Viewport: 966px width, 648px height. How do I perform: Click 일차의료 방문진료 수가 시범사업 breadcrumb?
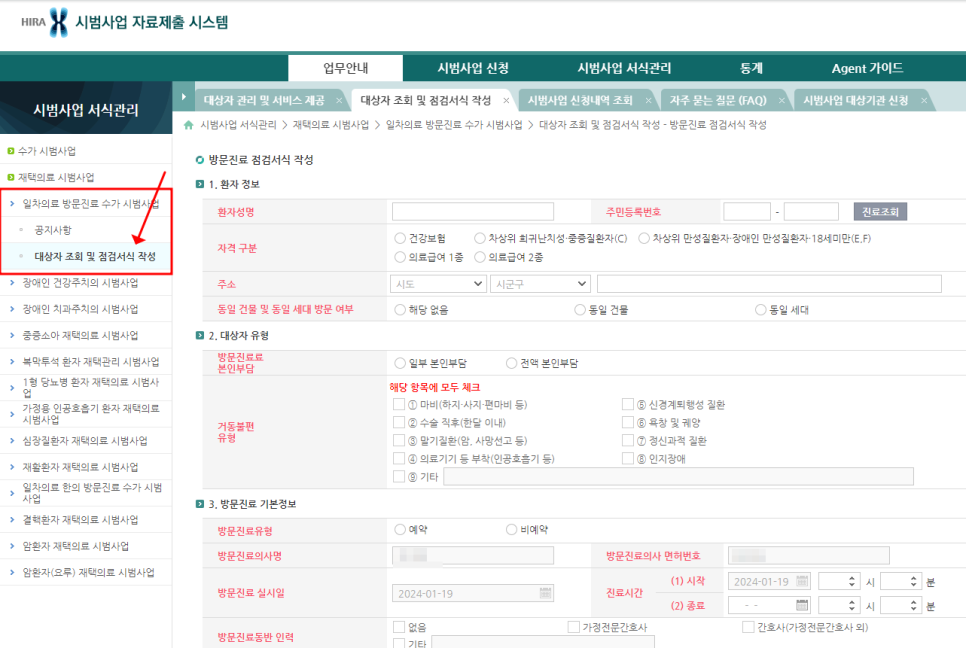coord(453,125)
